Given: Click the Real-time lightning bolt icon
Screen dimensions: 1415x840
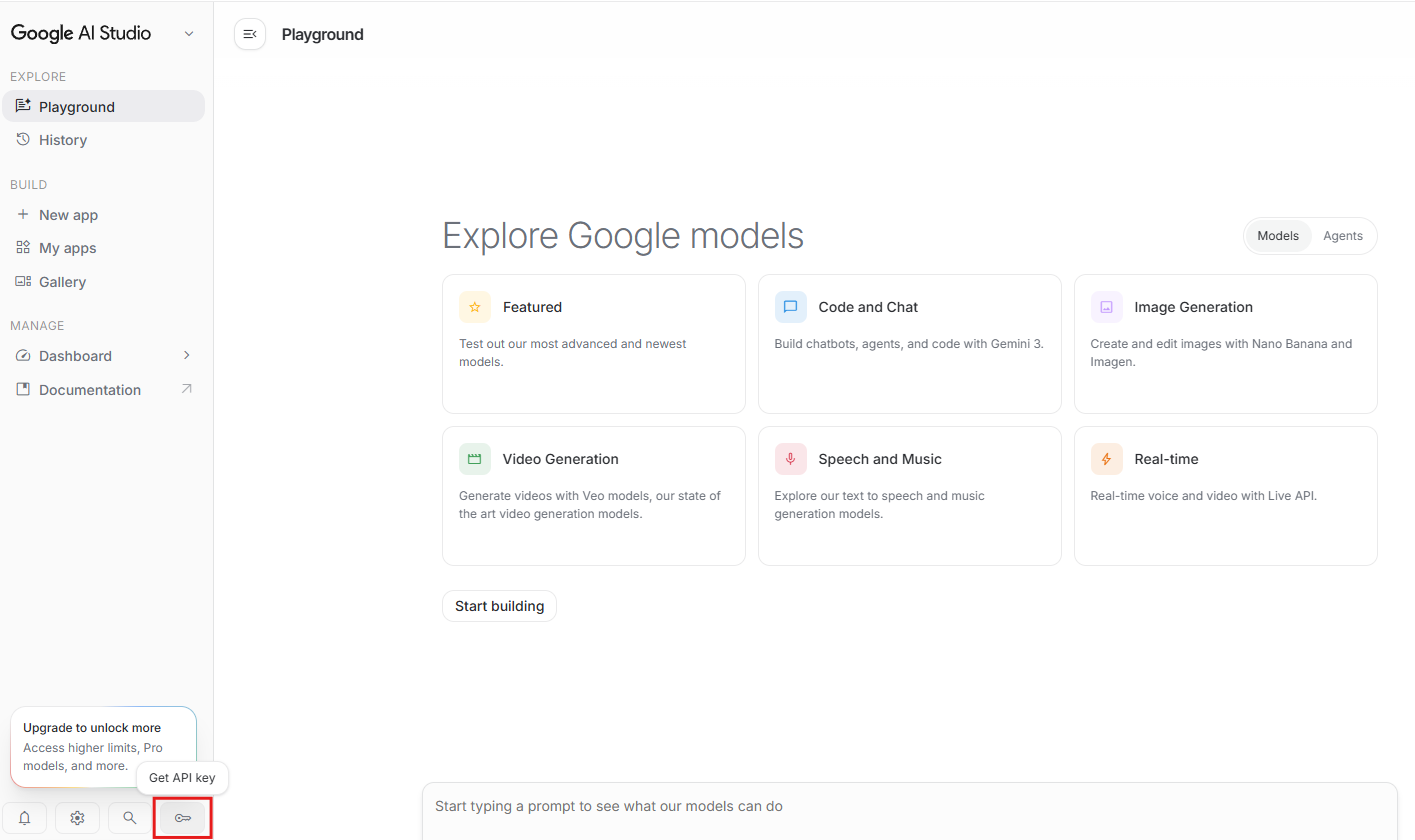Looking at the screenshot, I should (x=1107, y=459).
